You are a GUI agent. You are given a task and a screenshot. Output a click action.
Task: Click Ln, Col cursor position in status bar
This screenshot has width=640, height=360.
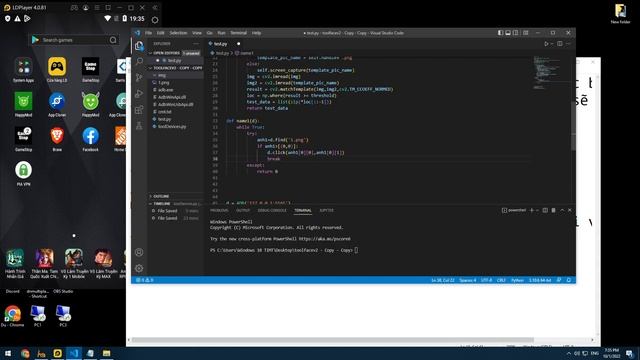tap(443, 280)
